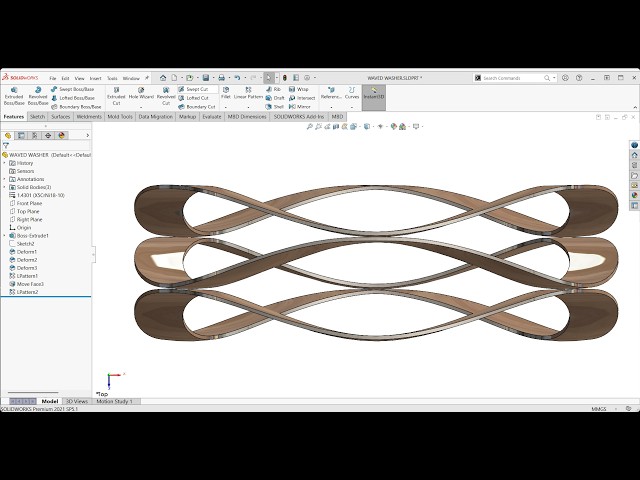Click the Rebuild traffic light icon
Image resolution: width=640 pixels, height=480 pixels.
(x=285, y=78)
